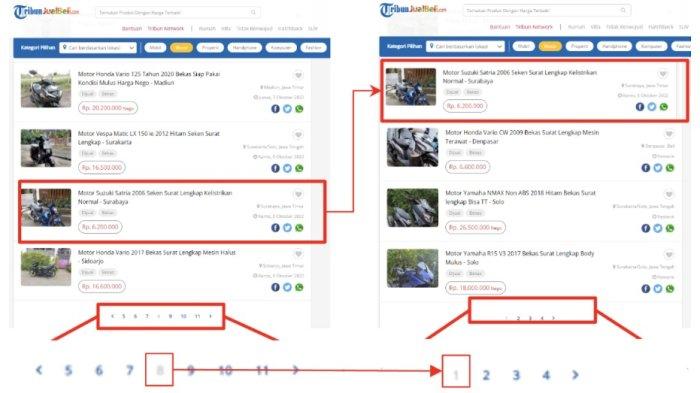Image resolution: width=700 pixels, height=393 pixels.
Task: Share Yamaha NMAX 2018 Solo listing via WhatsApp
Action: [670, 228]
